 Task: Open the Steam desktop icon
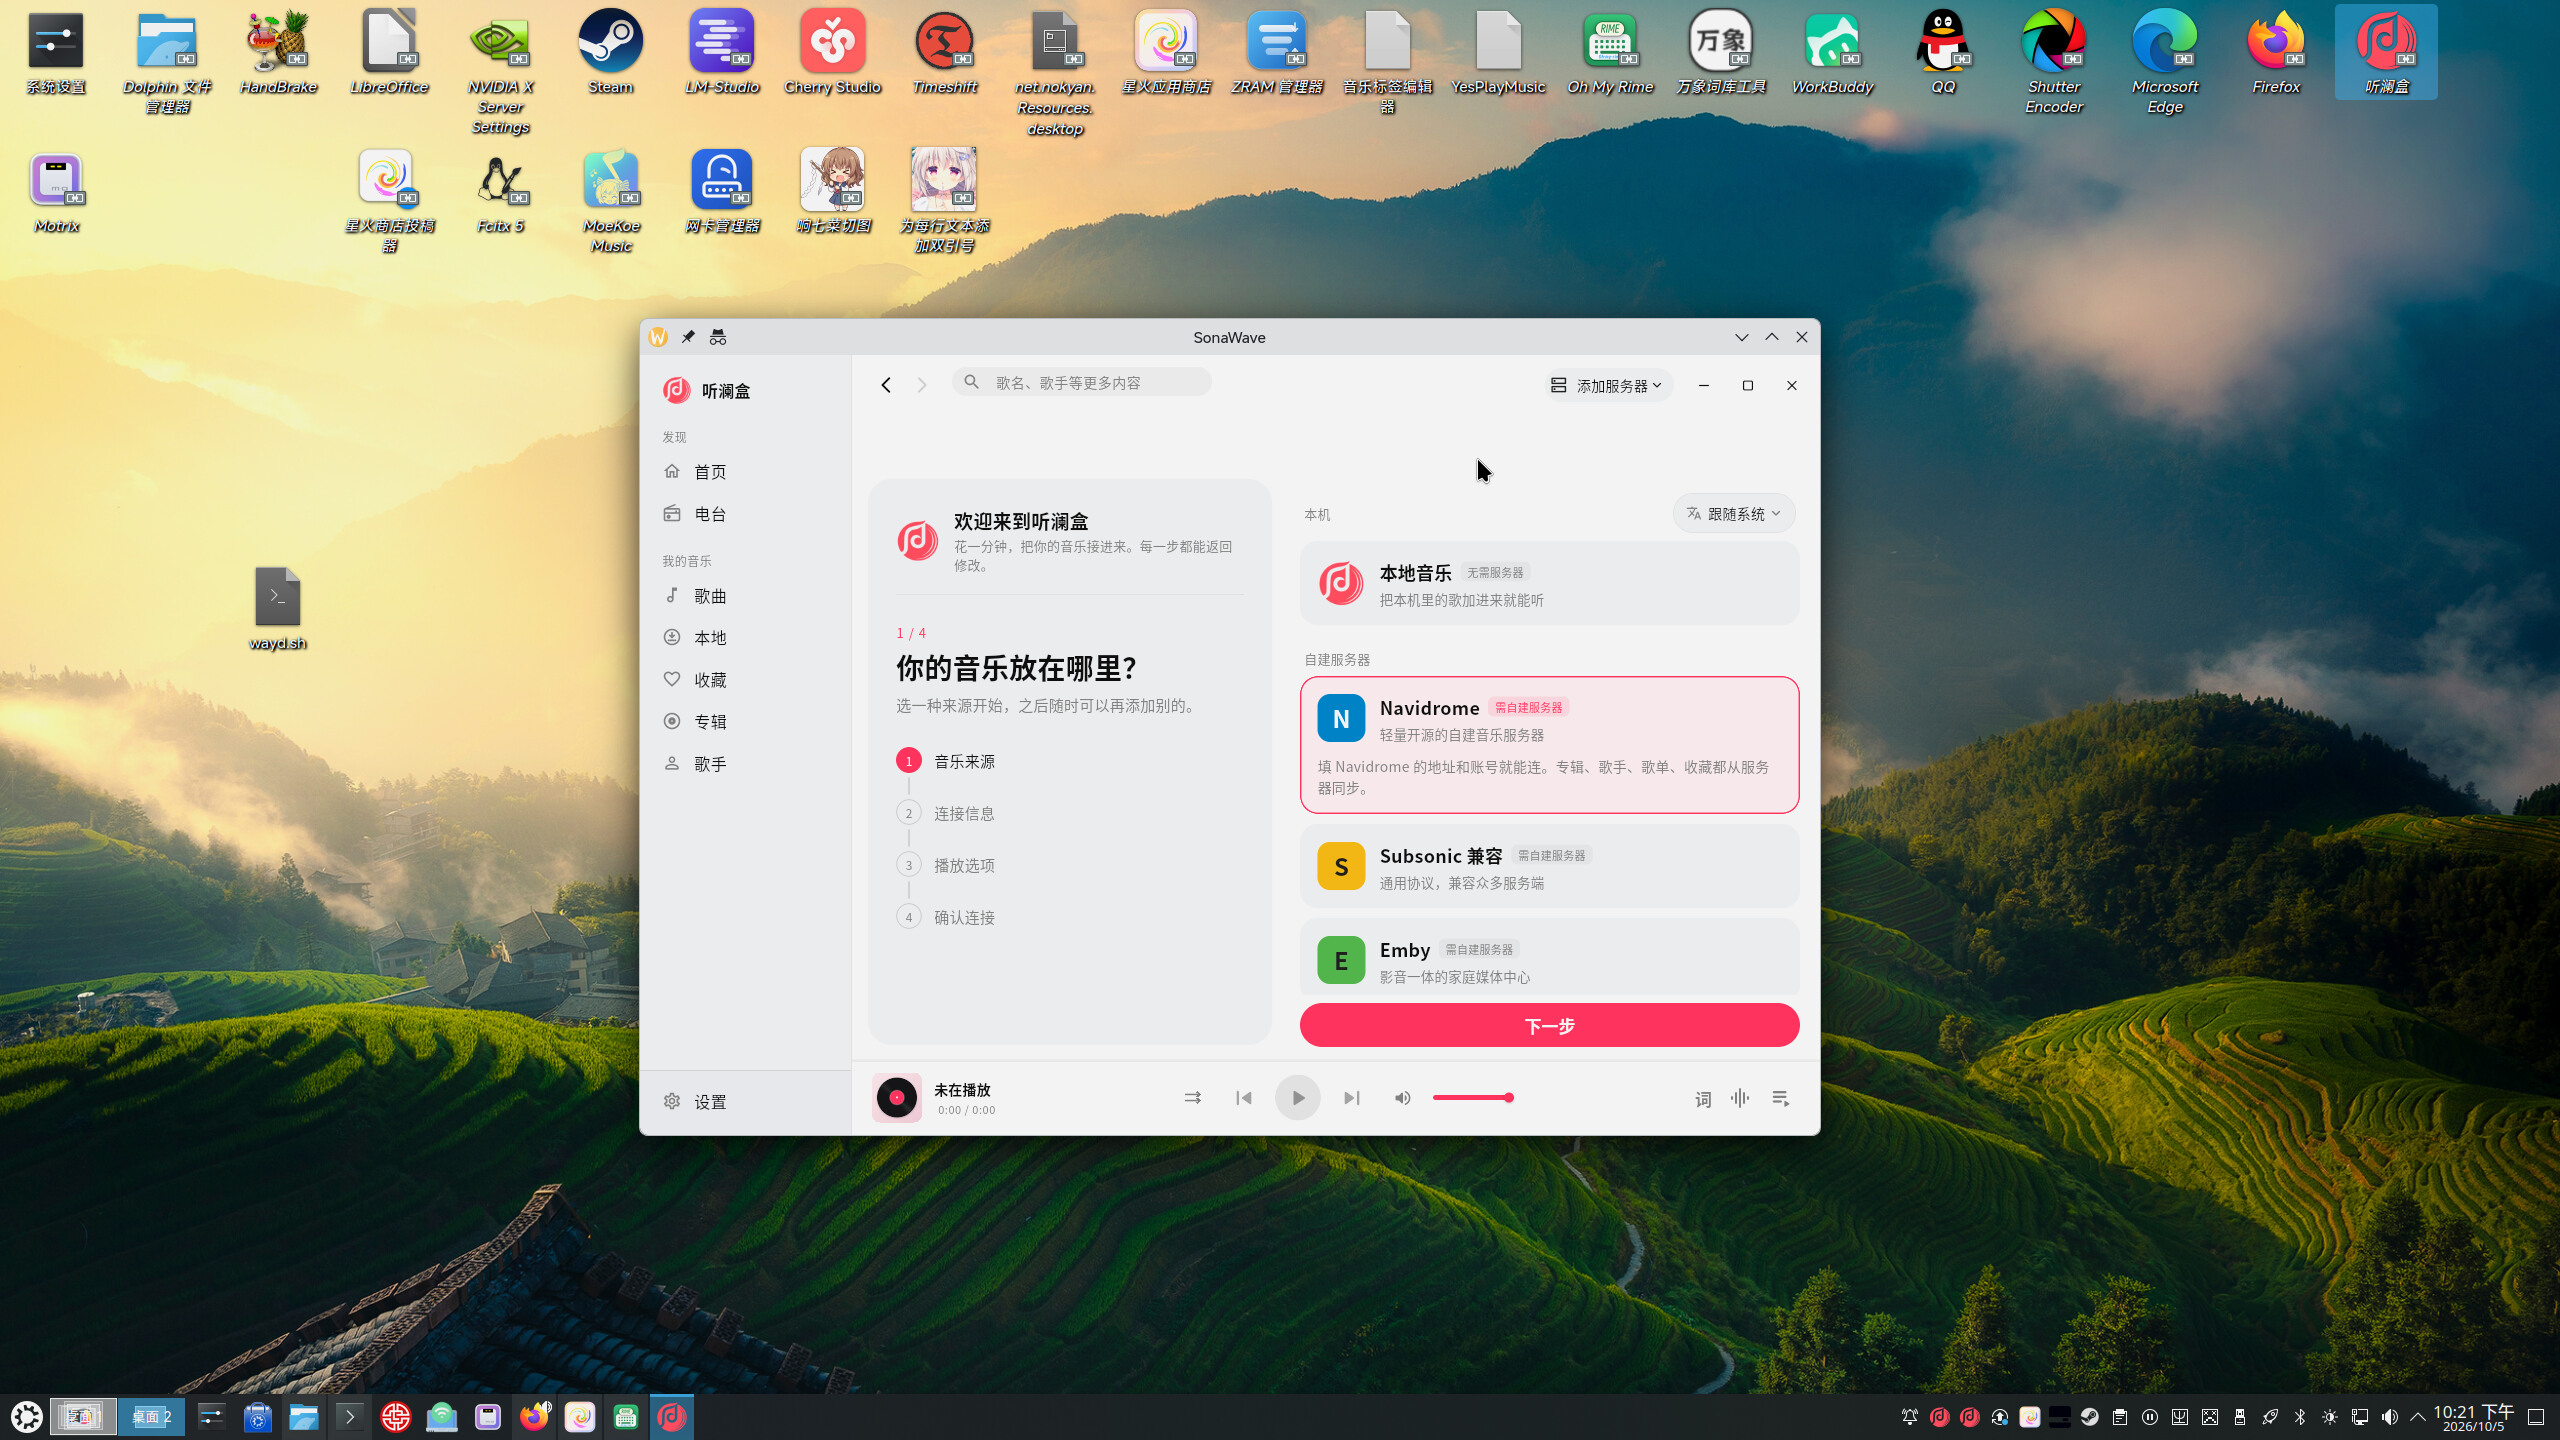point(610,52)
